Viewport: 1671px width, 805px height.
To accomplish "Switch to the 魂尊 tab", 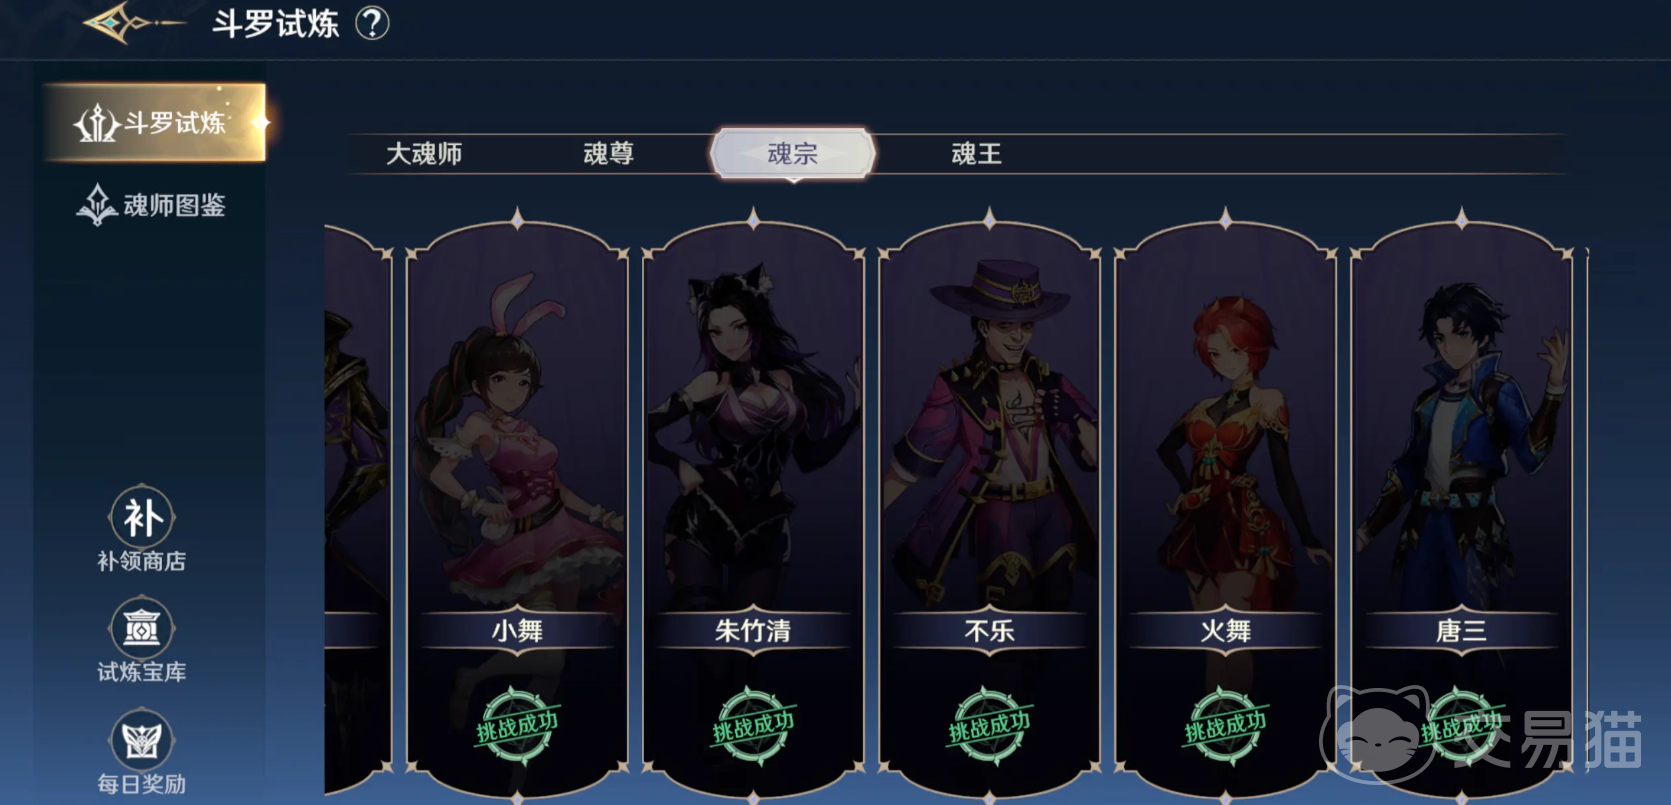I will point(608,154).
